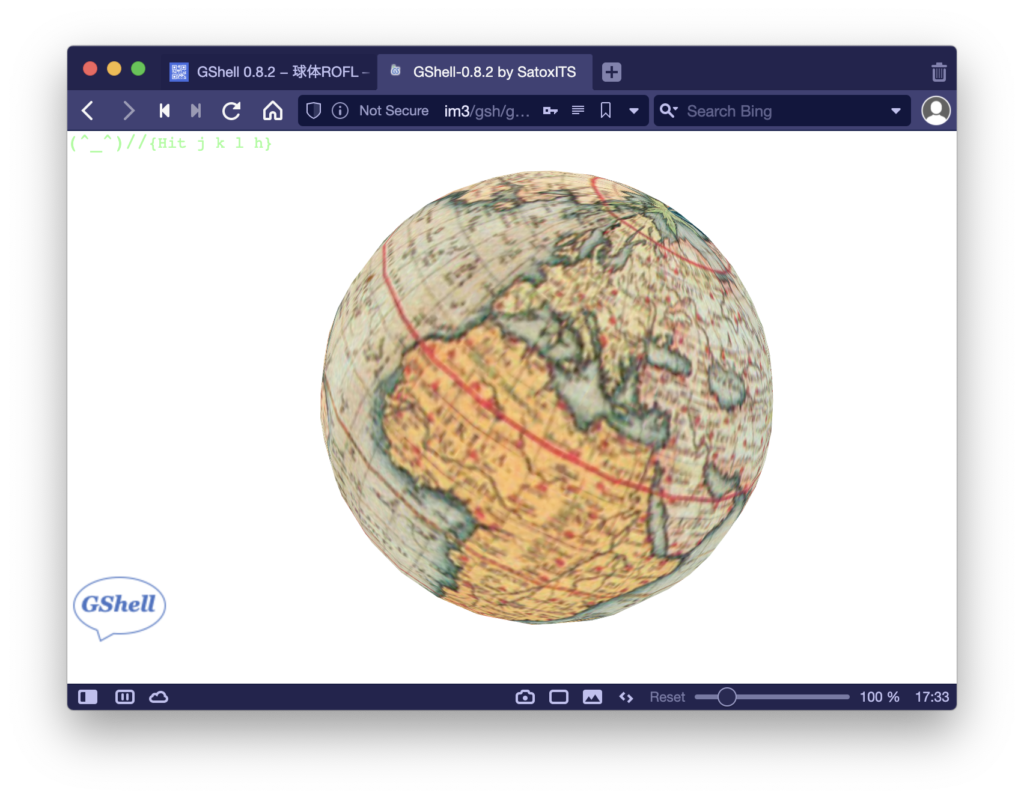Click the Reset zoom button
1024x799 pixels.
tap(667, 697)
